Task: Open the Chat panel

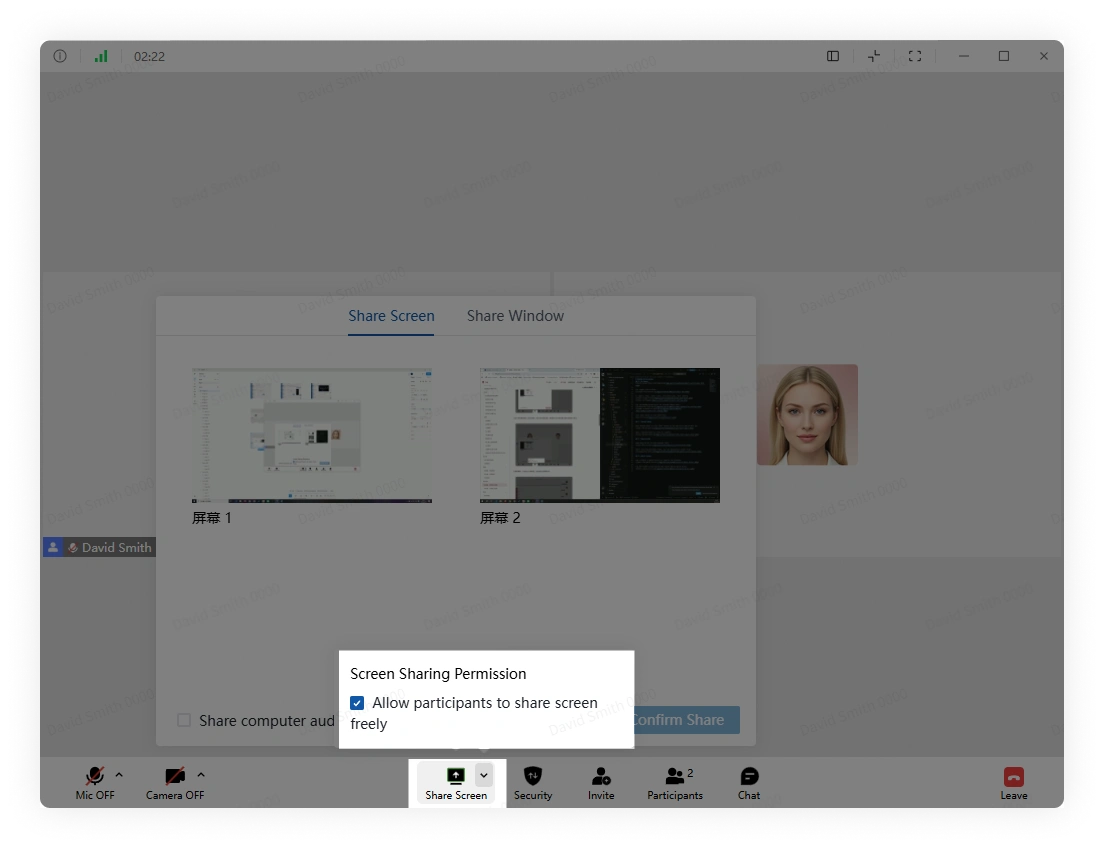Action: point(749,783)
